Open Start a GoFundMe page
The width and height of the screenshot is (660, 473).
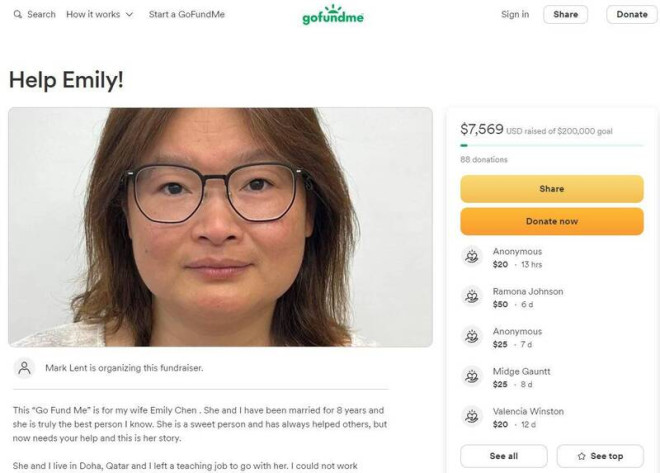pyautogui.click(x=185, y=15)
